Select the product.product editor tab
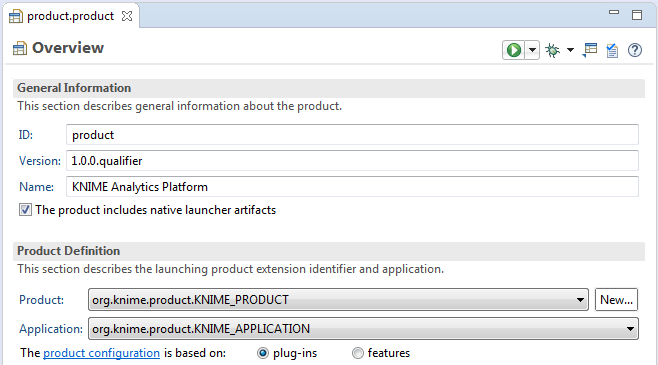 (70, 16)
